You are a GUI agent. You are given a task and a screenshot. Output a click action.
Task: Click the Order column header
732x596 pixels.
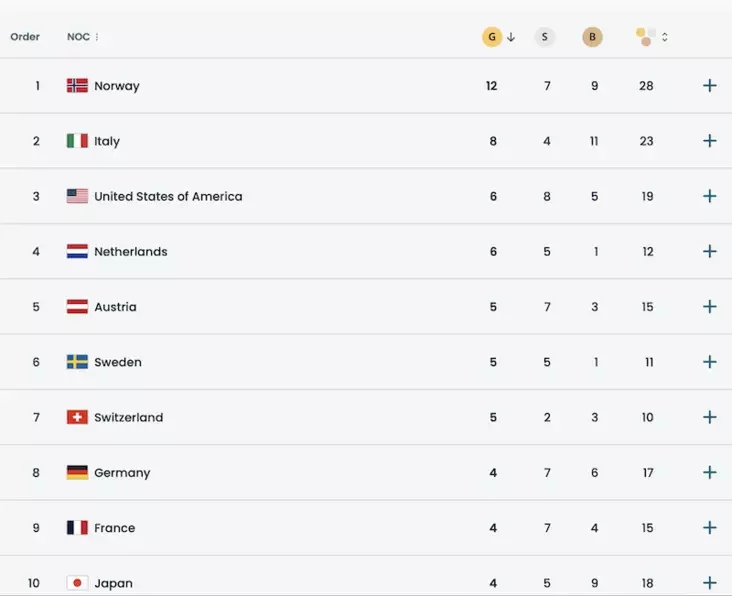coord(25,37)
